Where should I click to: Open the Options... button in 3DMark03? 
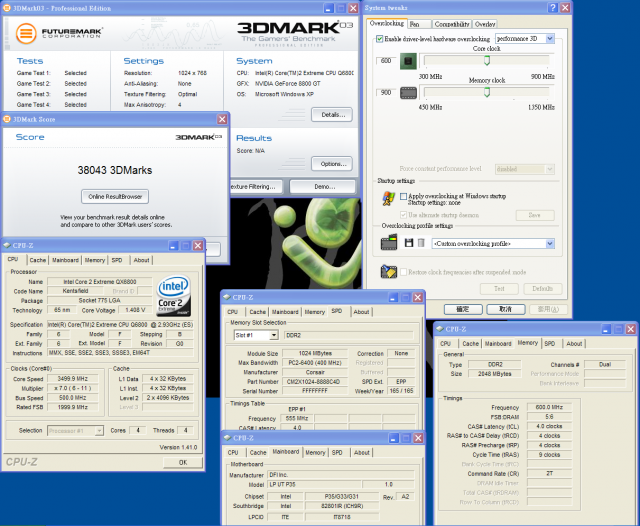pyautogui.click(x=332, y=164)
